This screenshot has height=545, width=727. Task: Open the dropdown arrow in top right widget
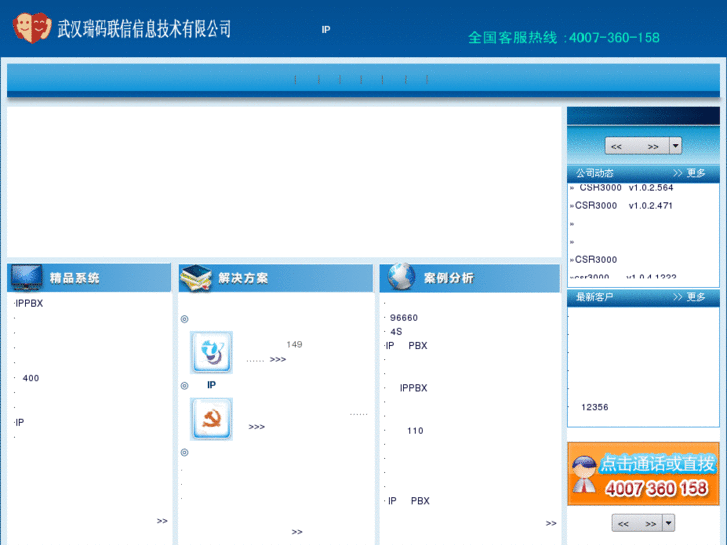676,146
